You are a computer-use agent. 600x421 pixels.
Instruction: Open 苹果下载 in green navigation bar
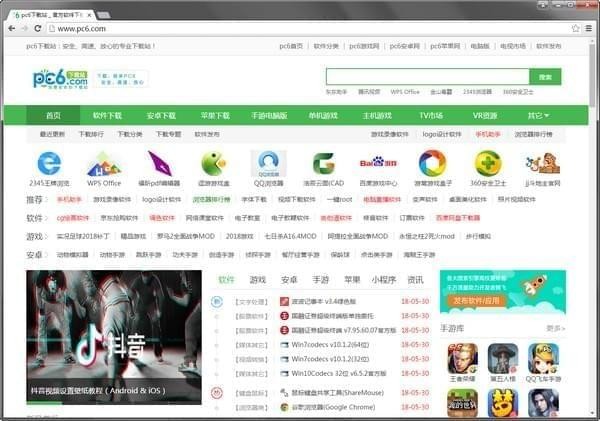tap(215, 116)
